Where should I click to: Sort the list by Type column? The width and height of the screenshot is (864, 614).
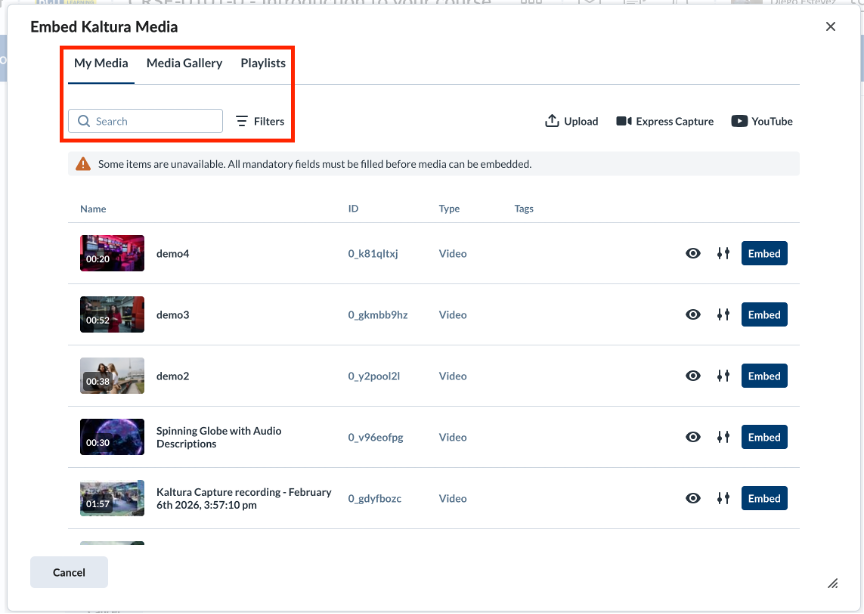pyautogui.click(x=449, y=209)
